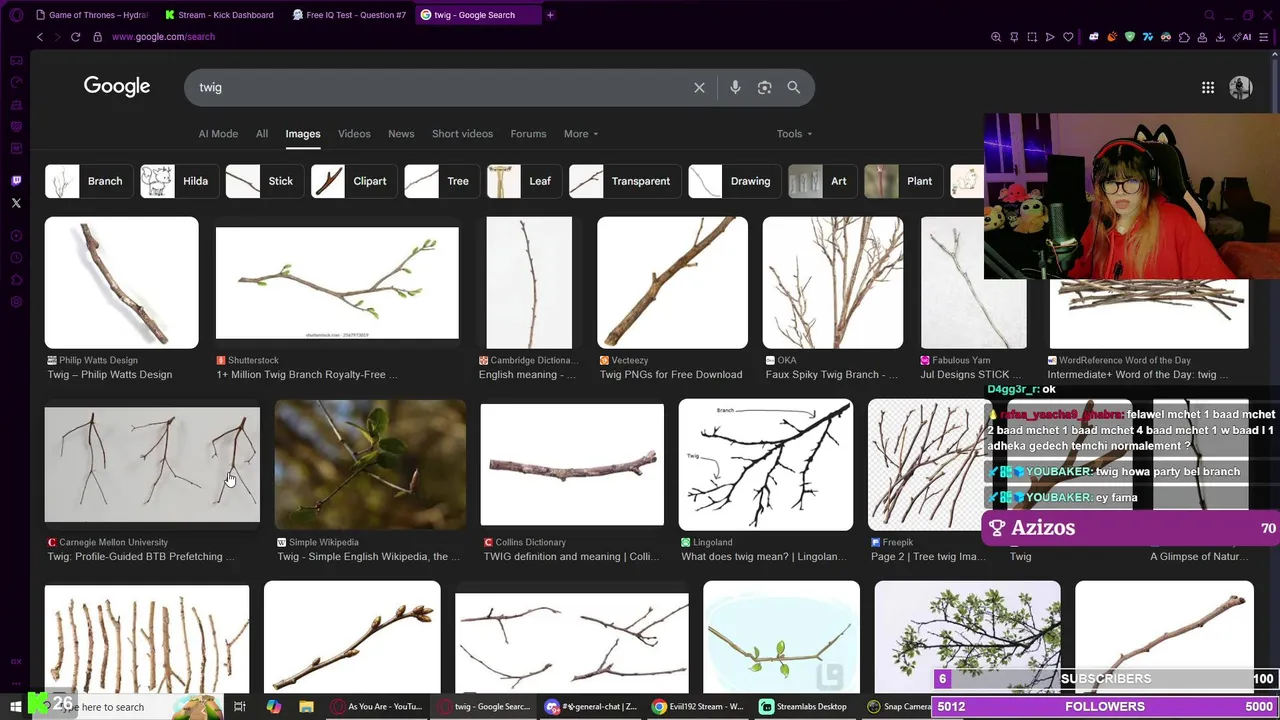The image size is (1280, 720).
Task: Open Task View in the taskbar
Action: (x=240, y=707)
